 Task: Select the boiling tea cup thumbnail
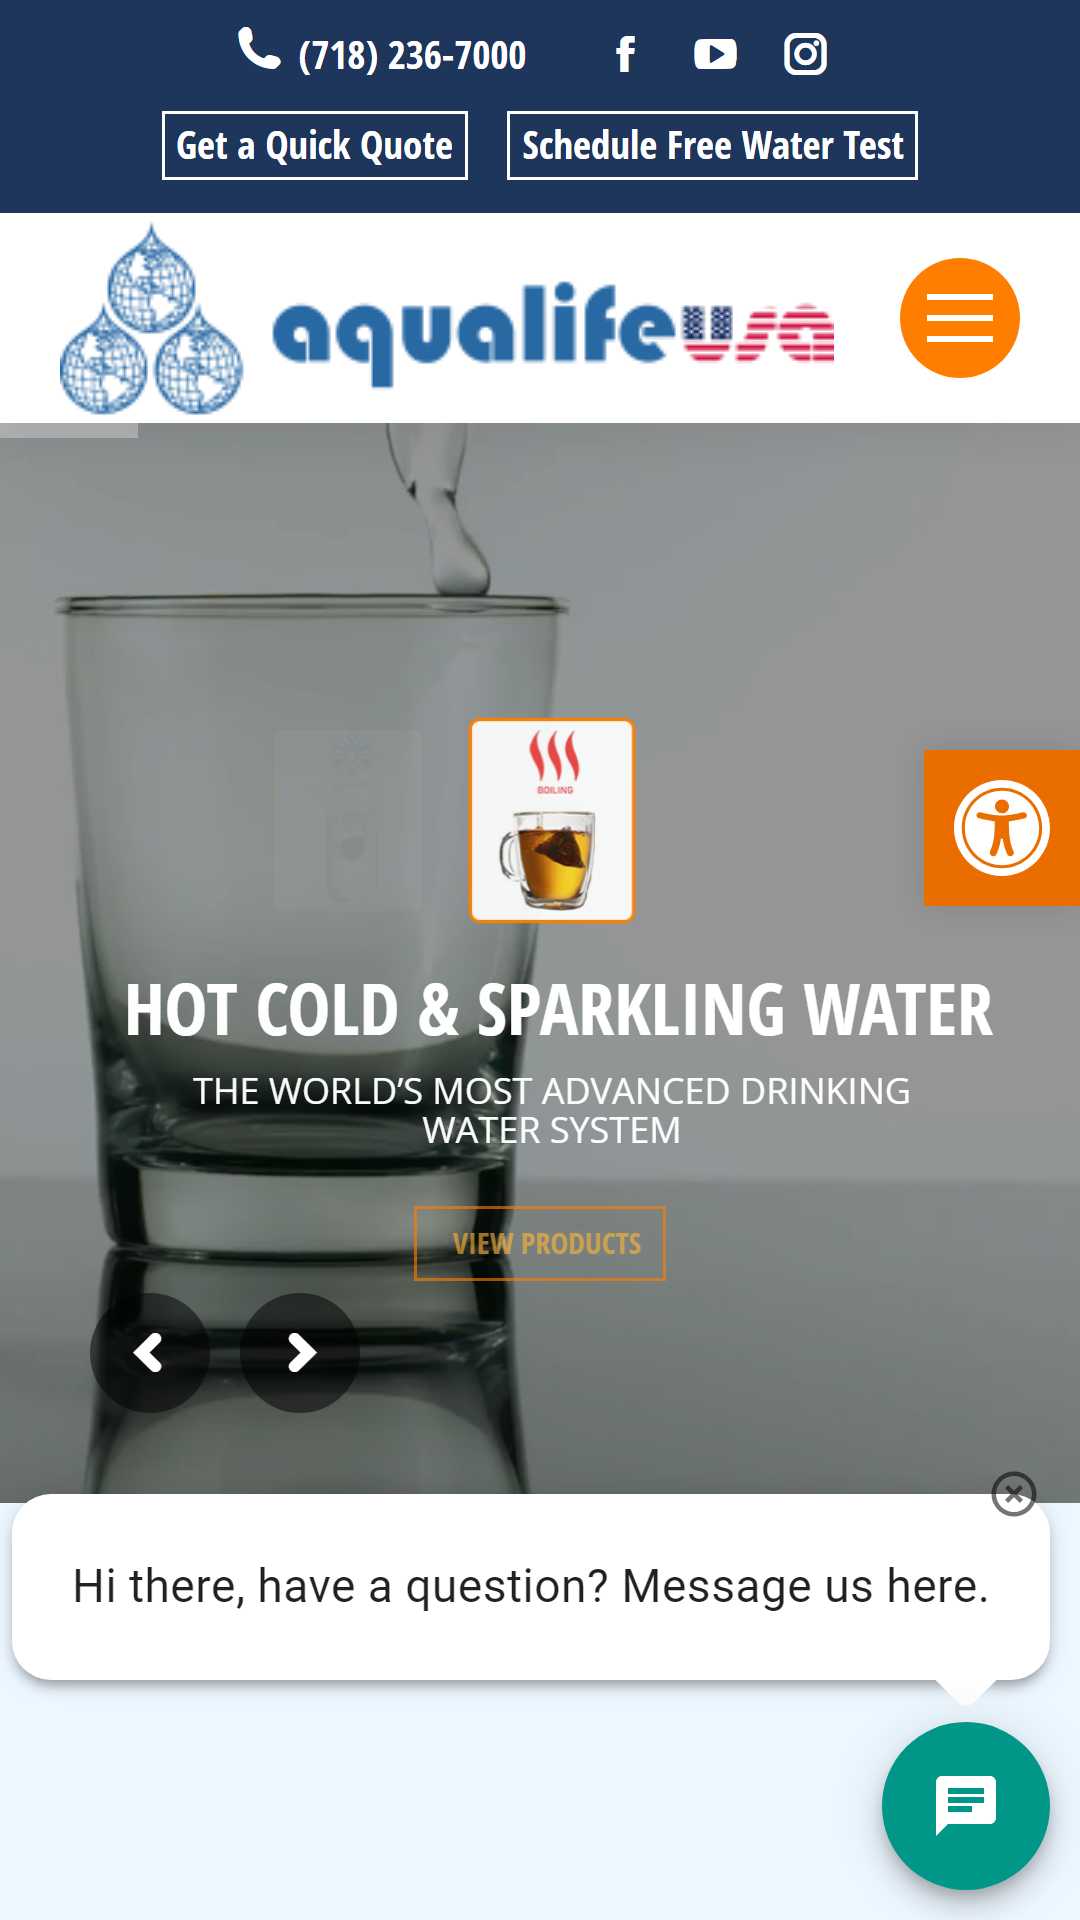pos(552,820)
